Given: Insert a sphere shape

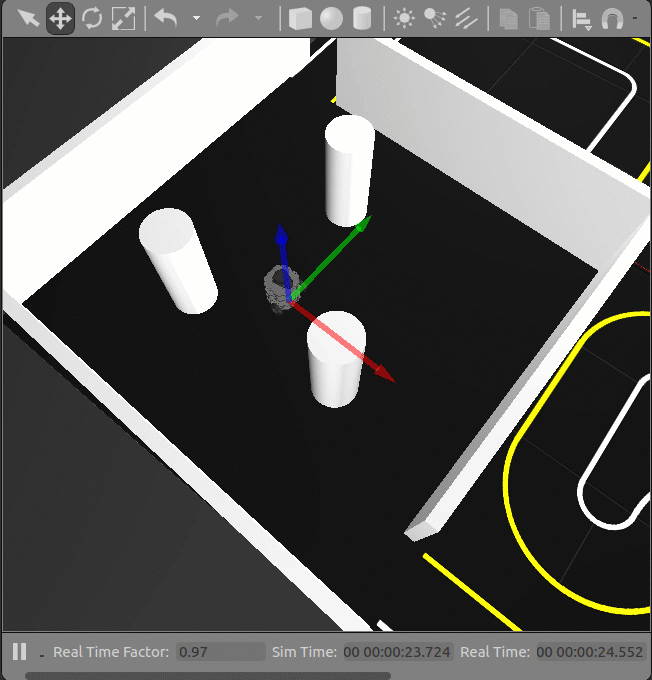Looking at the screenshot, I should tap(331, 18).
